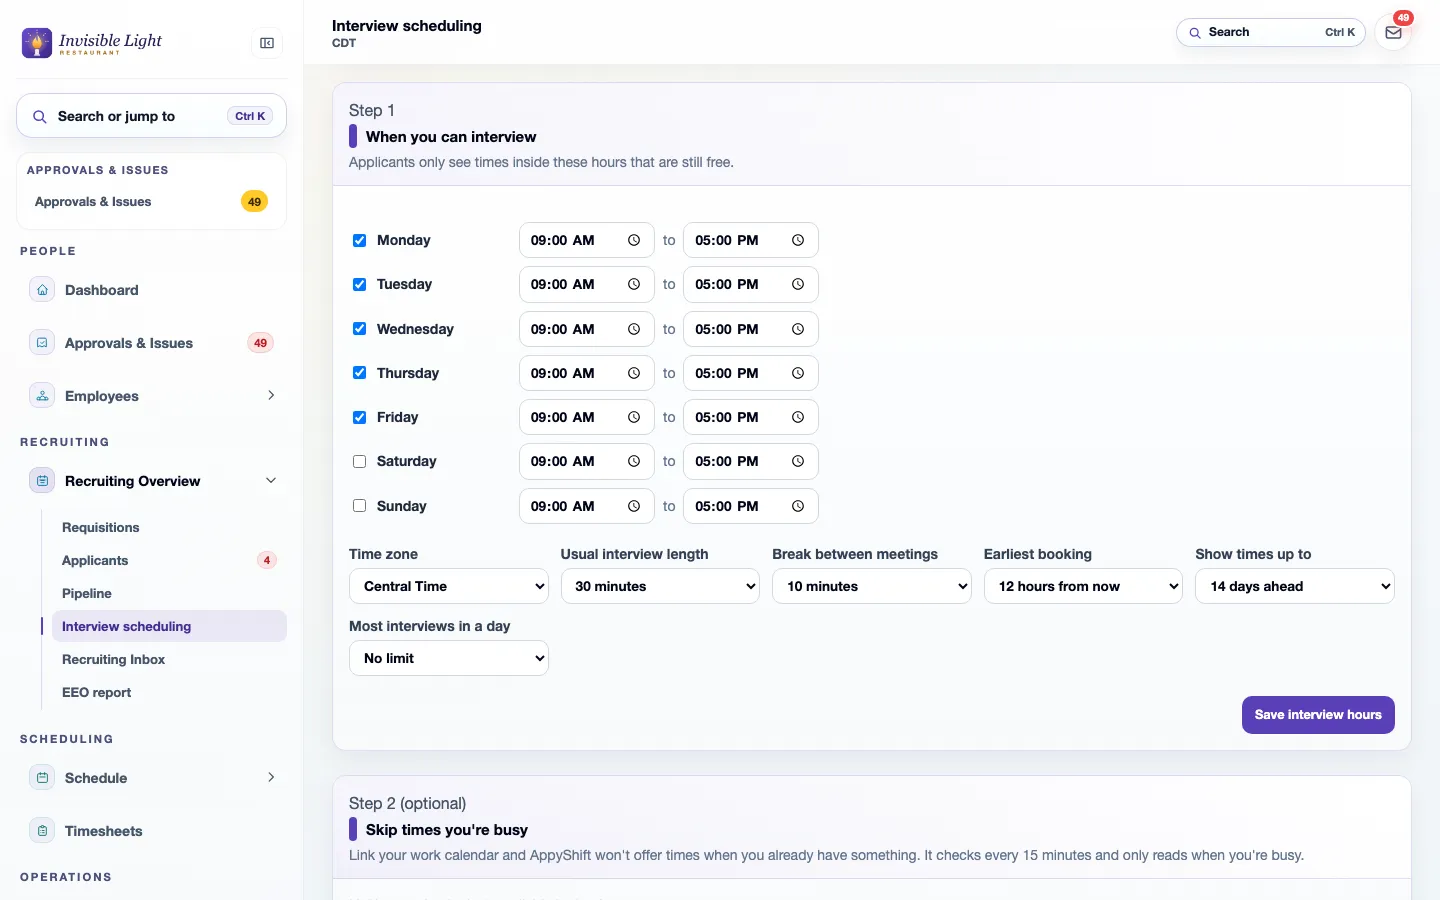Image resolution: width=1440 pixels, height=900 pixels.
Task: Click the Timesheets icon
Action: pyautogui.click(x=42, y=831)
